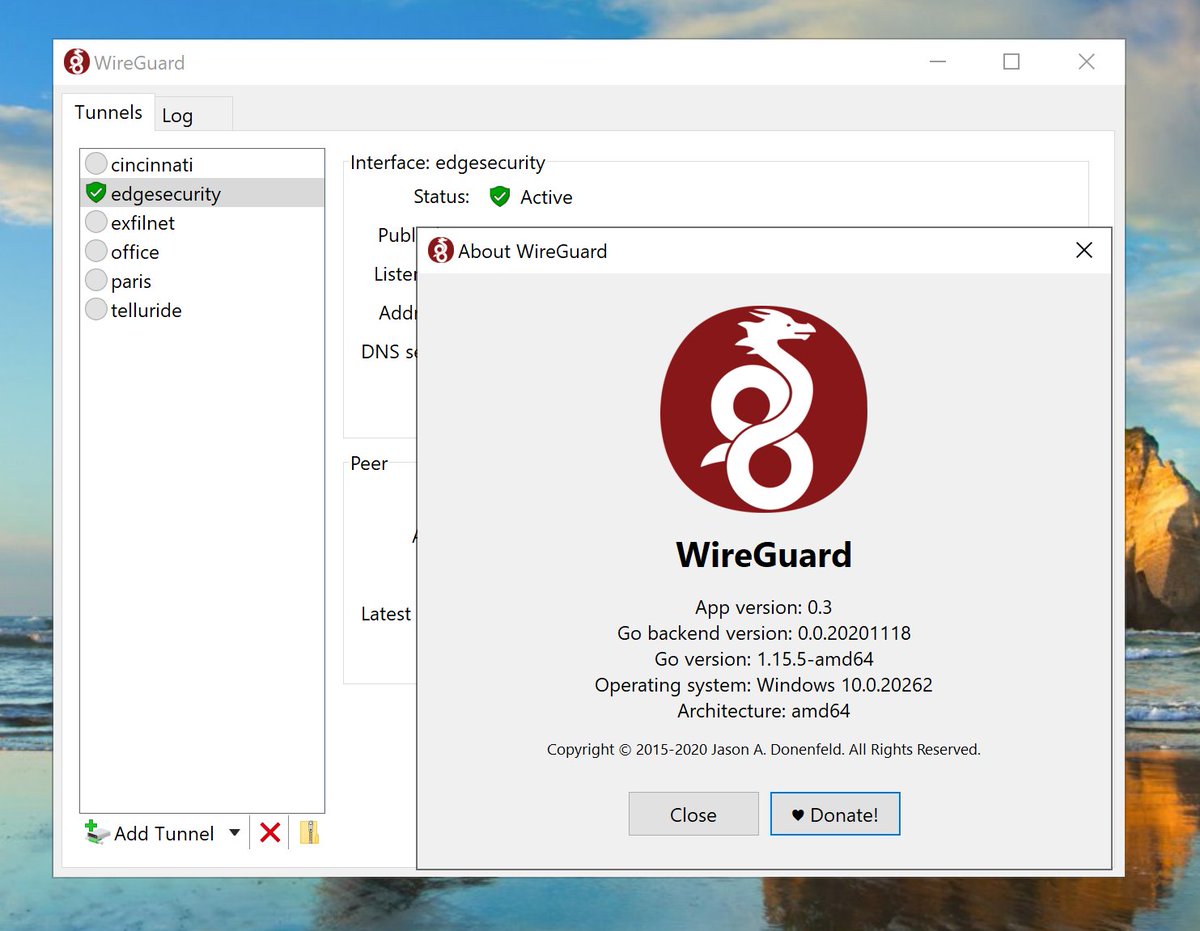Click the Architecture: amd64 text
1200x931 pixels.
coord(764,711)
